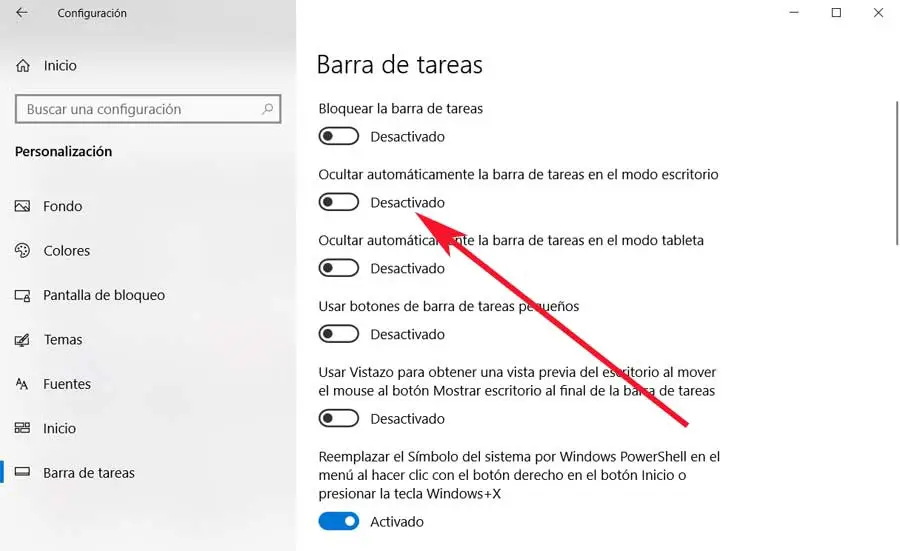Turn on small taskbar buttons switch
The height and width of the screenshot is (551, 900).
(339, 334)
